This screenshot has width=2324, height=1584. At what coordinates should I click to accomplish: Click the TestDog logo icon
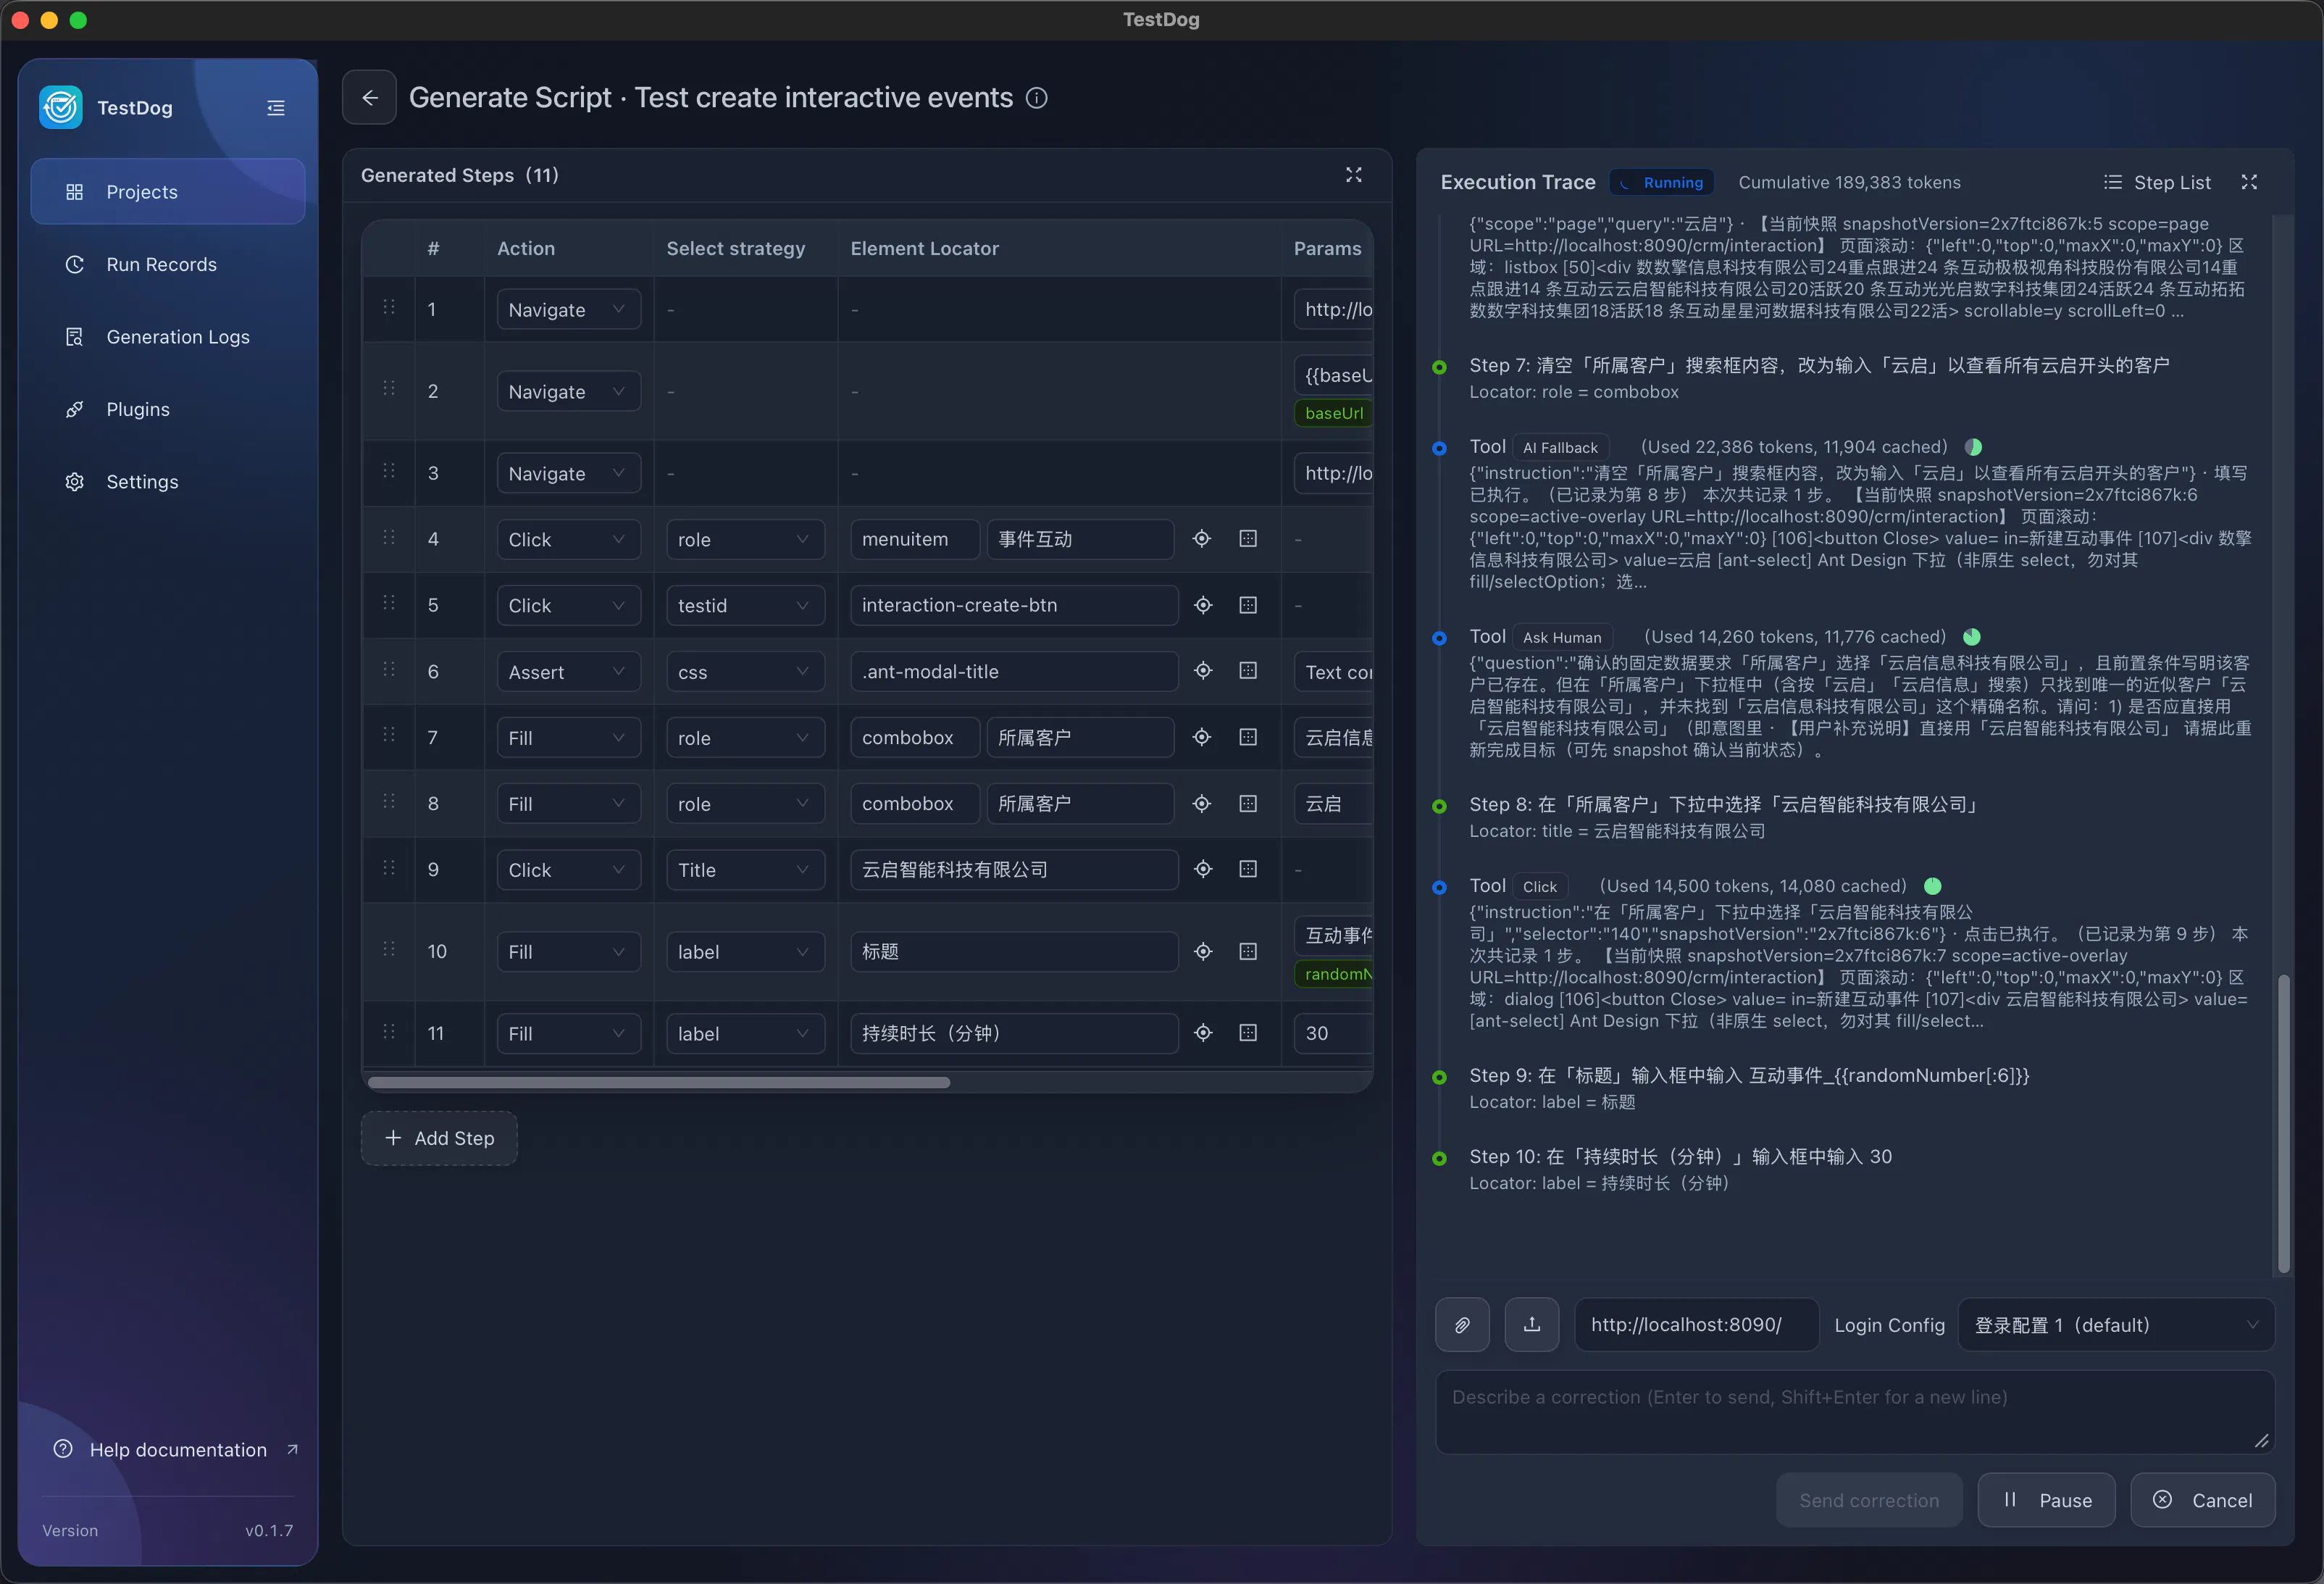[61, 108]
